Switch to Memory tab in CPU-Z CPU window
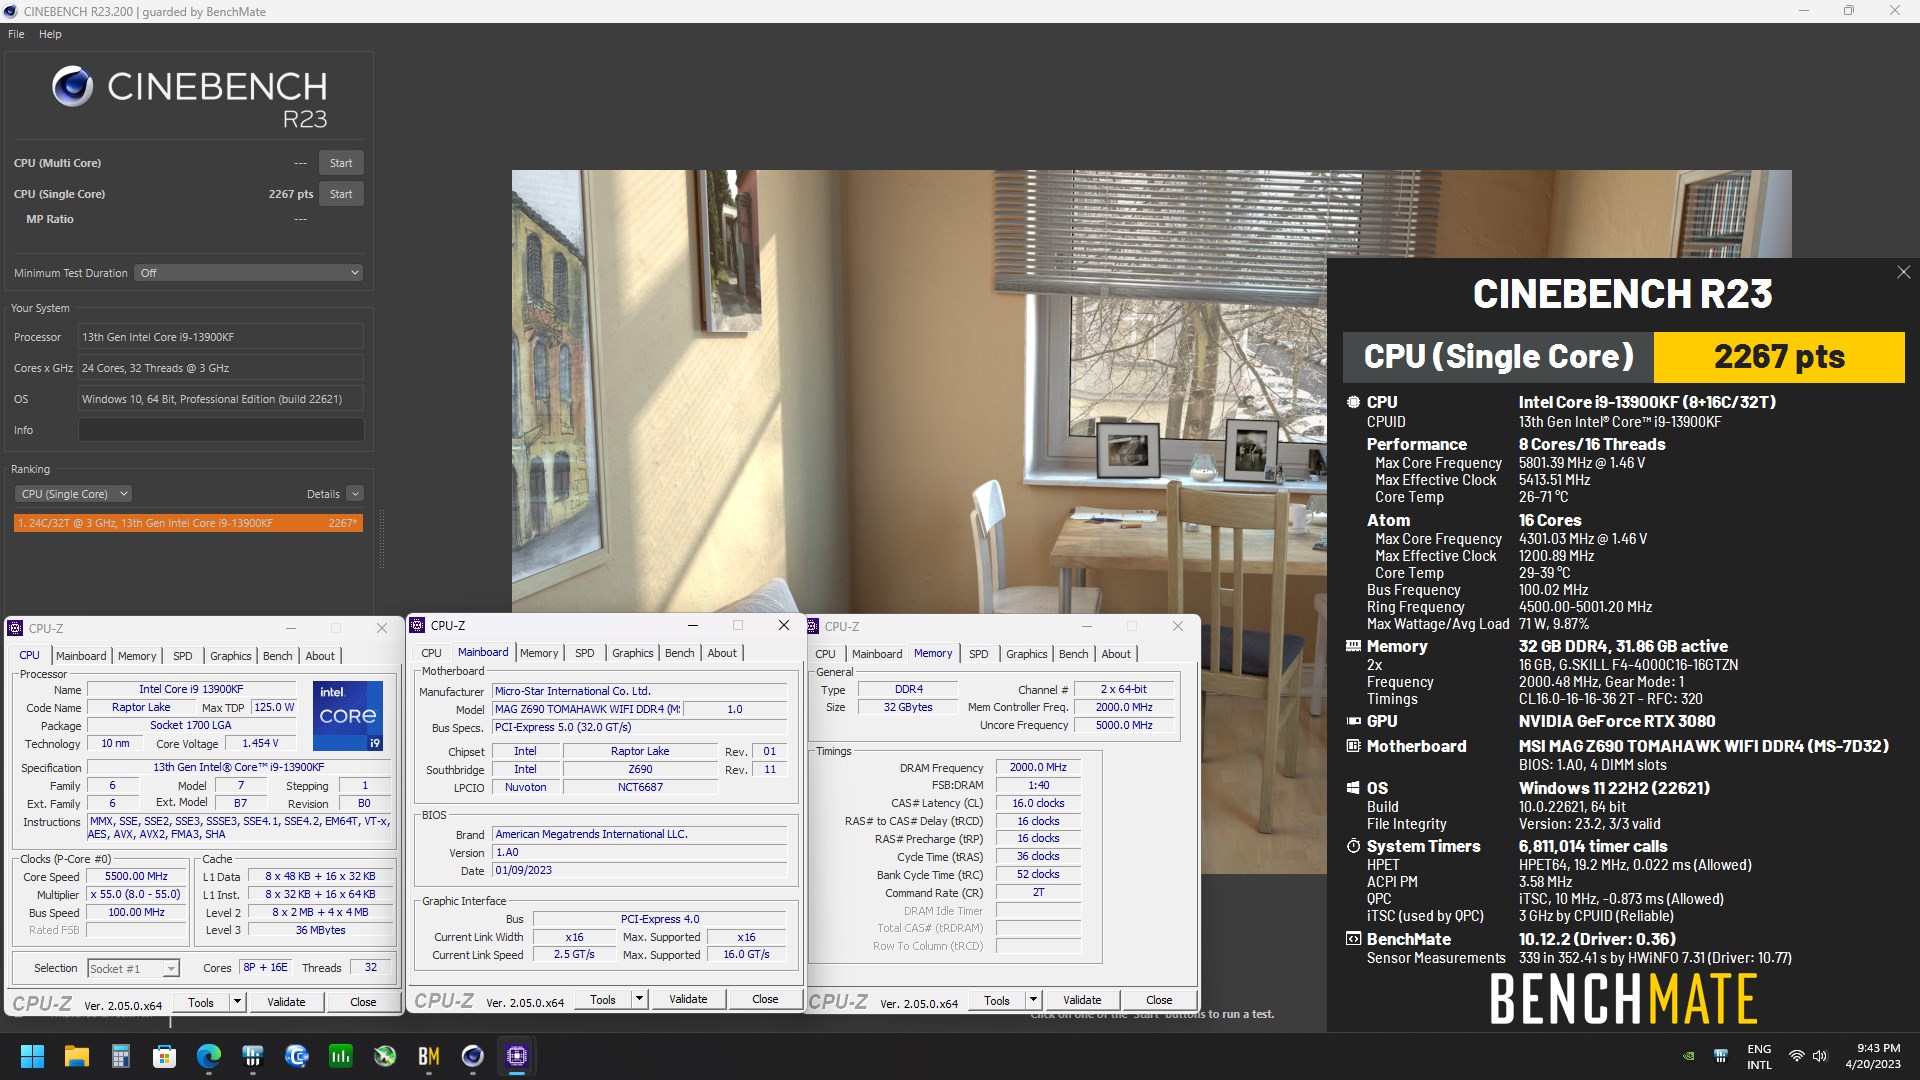The width and height of the screenshot is (1920, 1080). 137,656
